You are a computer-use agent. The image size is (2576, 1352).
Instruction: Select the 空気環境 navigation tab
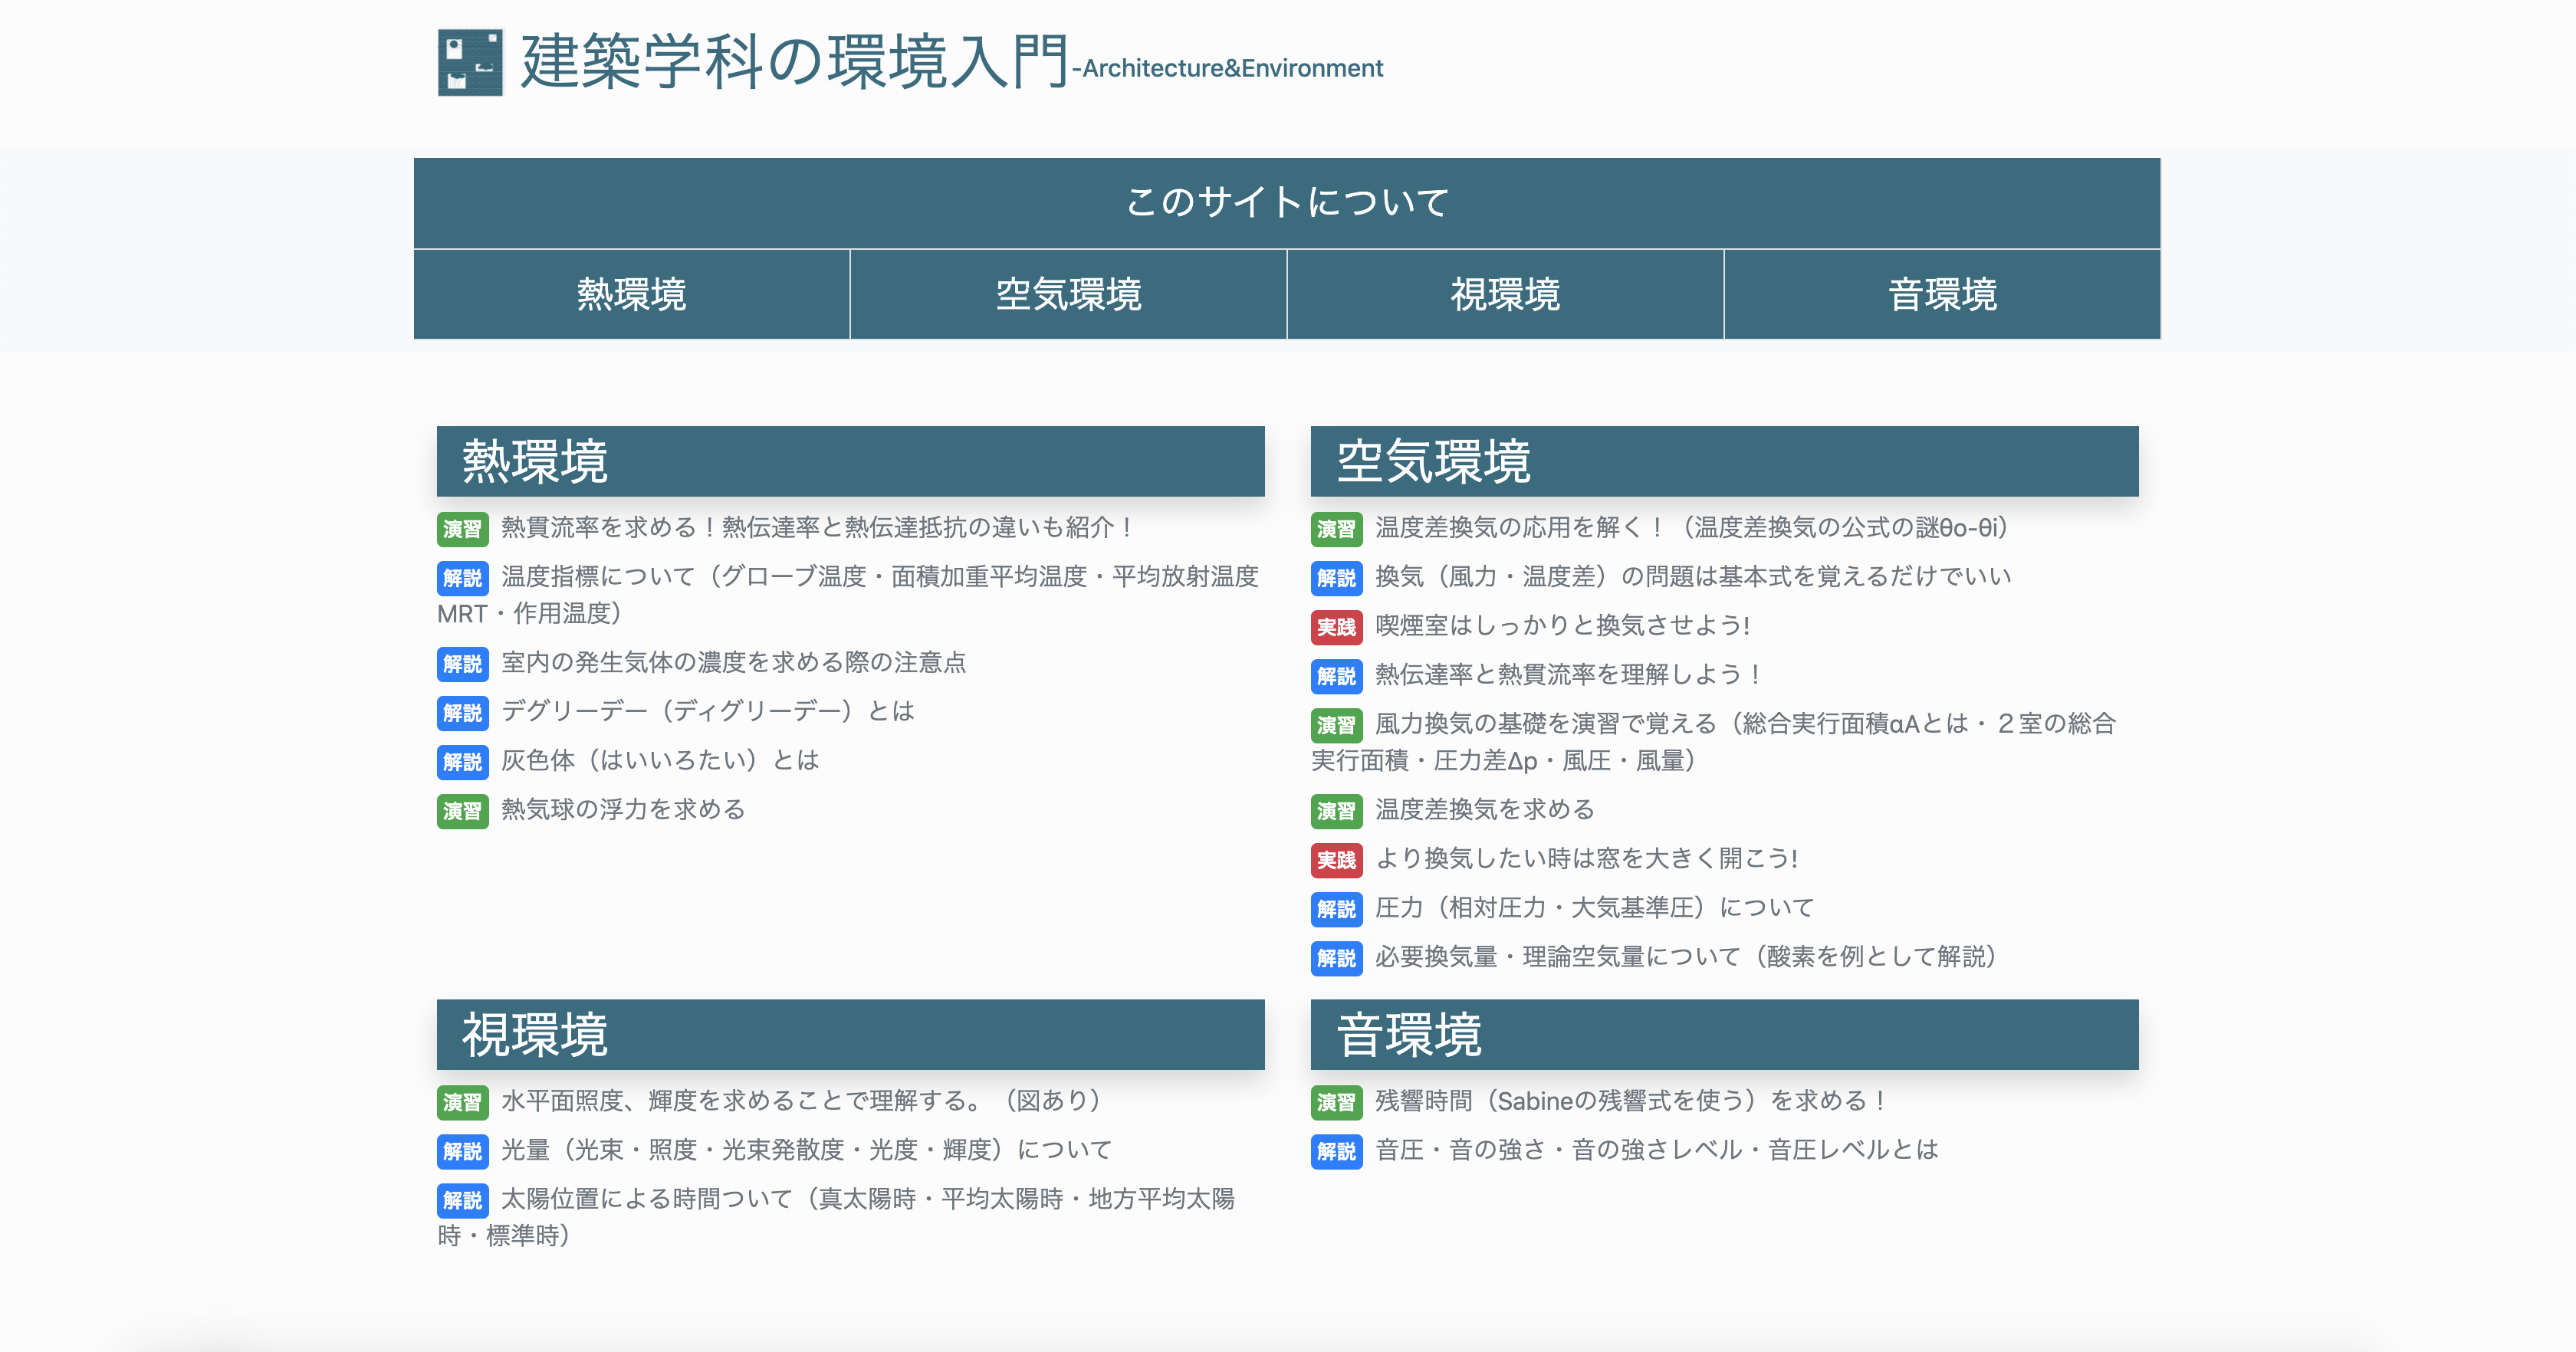click(x=1068, y=295)
